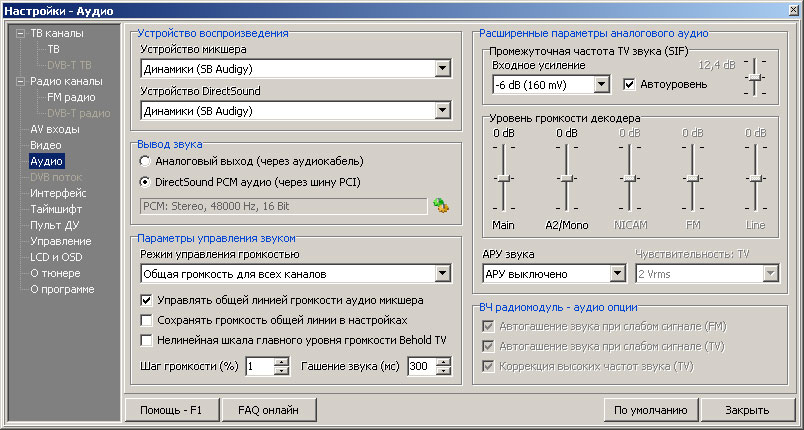Image resolution: width=804 pixels, height=430 pixels.
Task: Enable Нелинейная шкала главного уровня громкости
Action: coord(147,340)
